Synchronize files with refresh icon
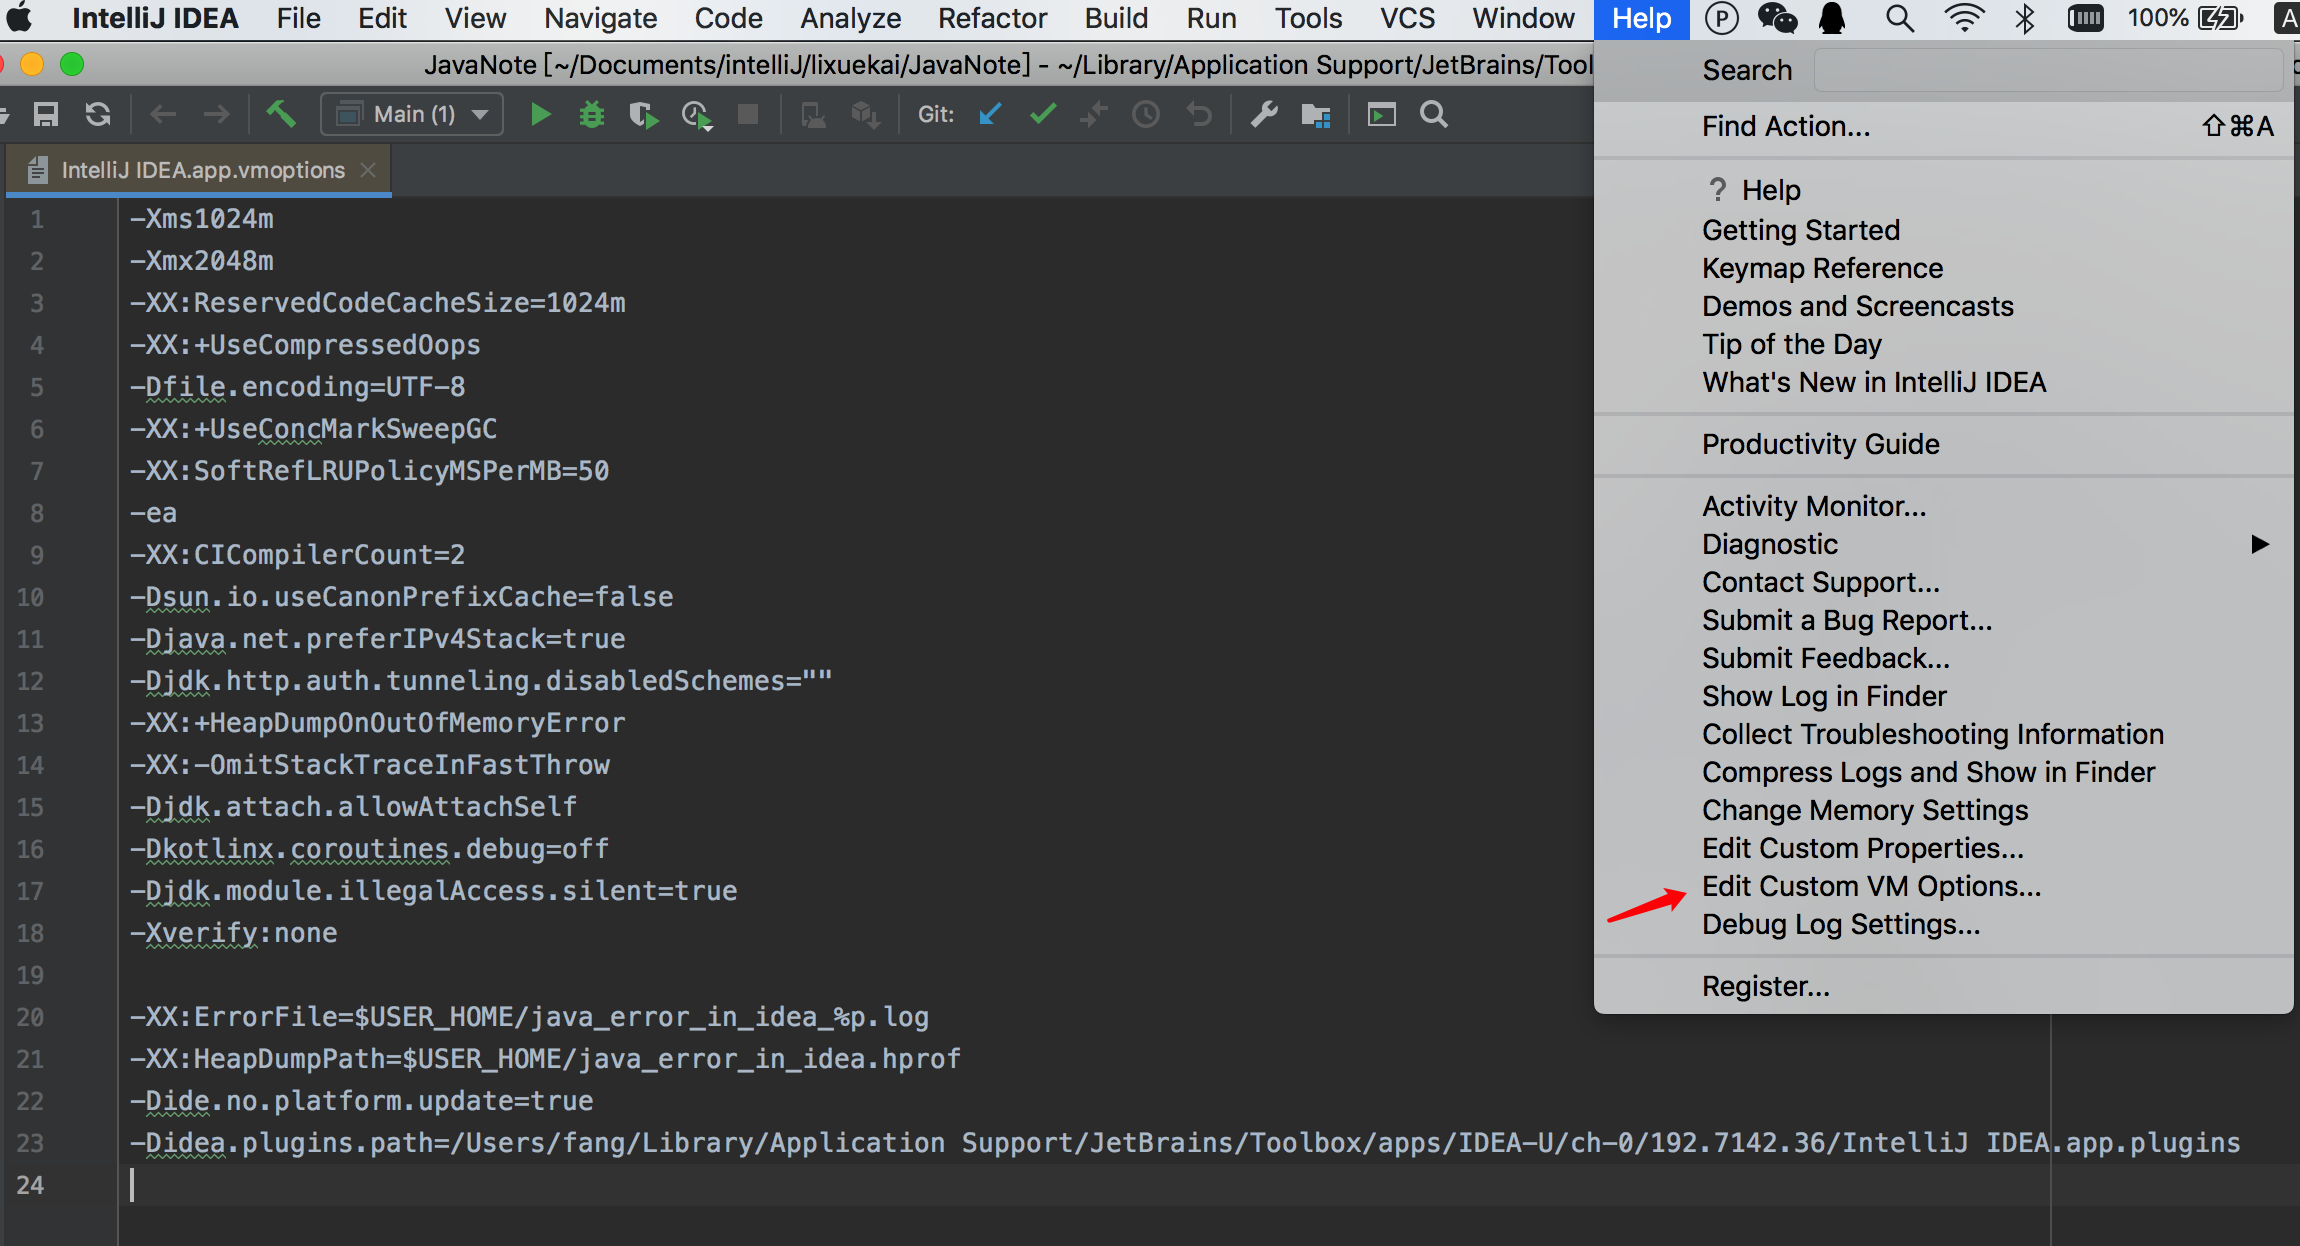Screen dimensions: 2300x1246 pos(98,115)
